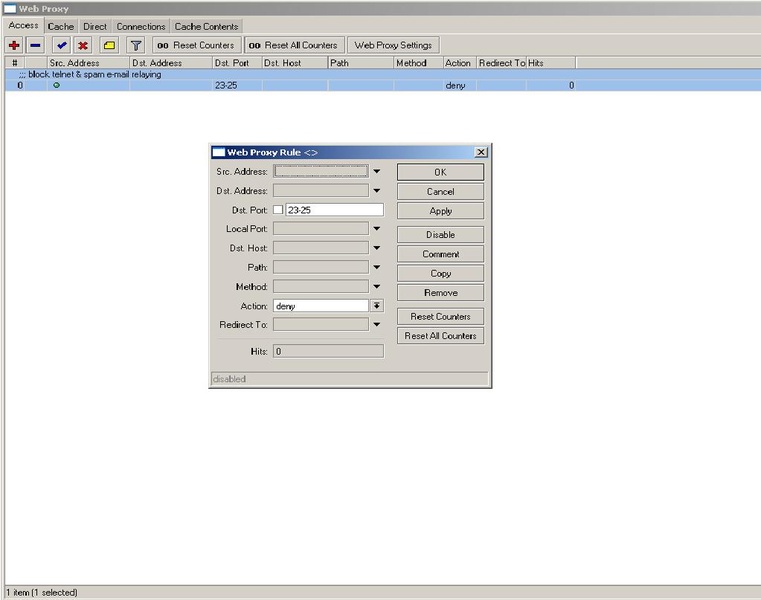The width and height of the screenshot is (761, 600).
Task: Click Reset All Counters in the main toolbar
Action: [294, 45]
